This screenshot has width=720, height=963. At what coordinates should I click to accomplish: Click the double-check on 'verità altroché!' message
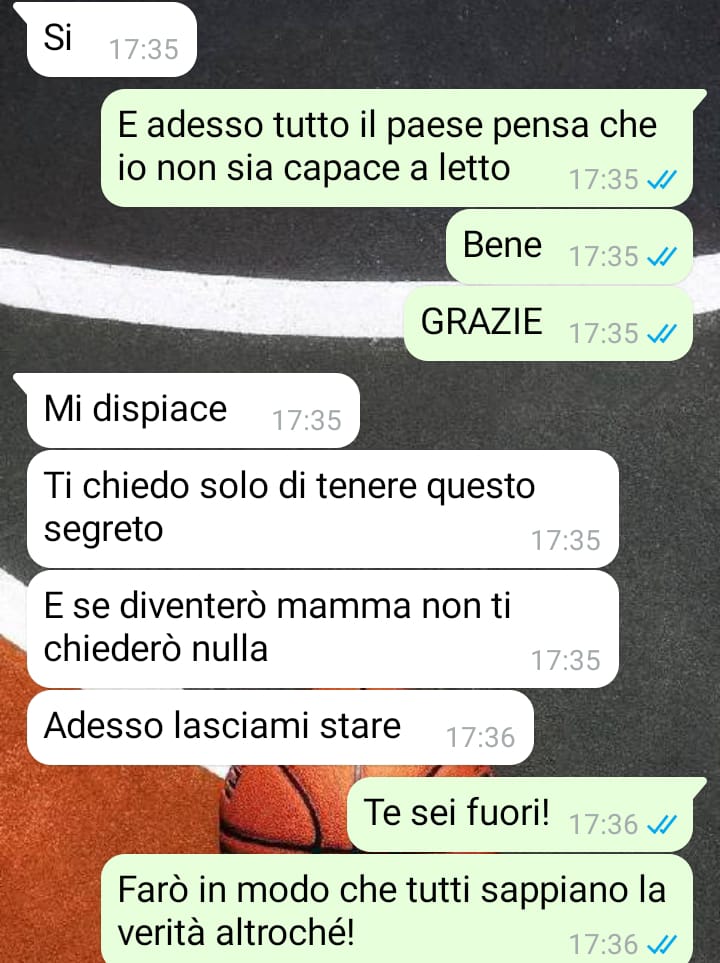click(663, 944)
